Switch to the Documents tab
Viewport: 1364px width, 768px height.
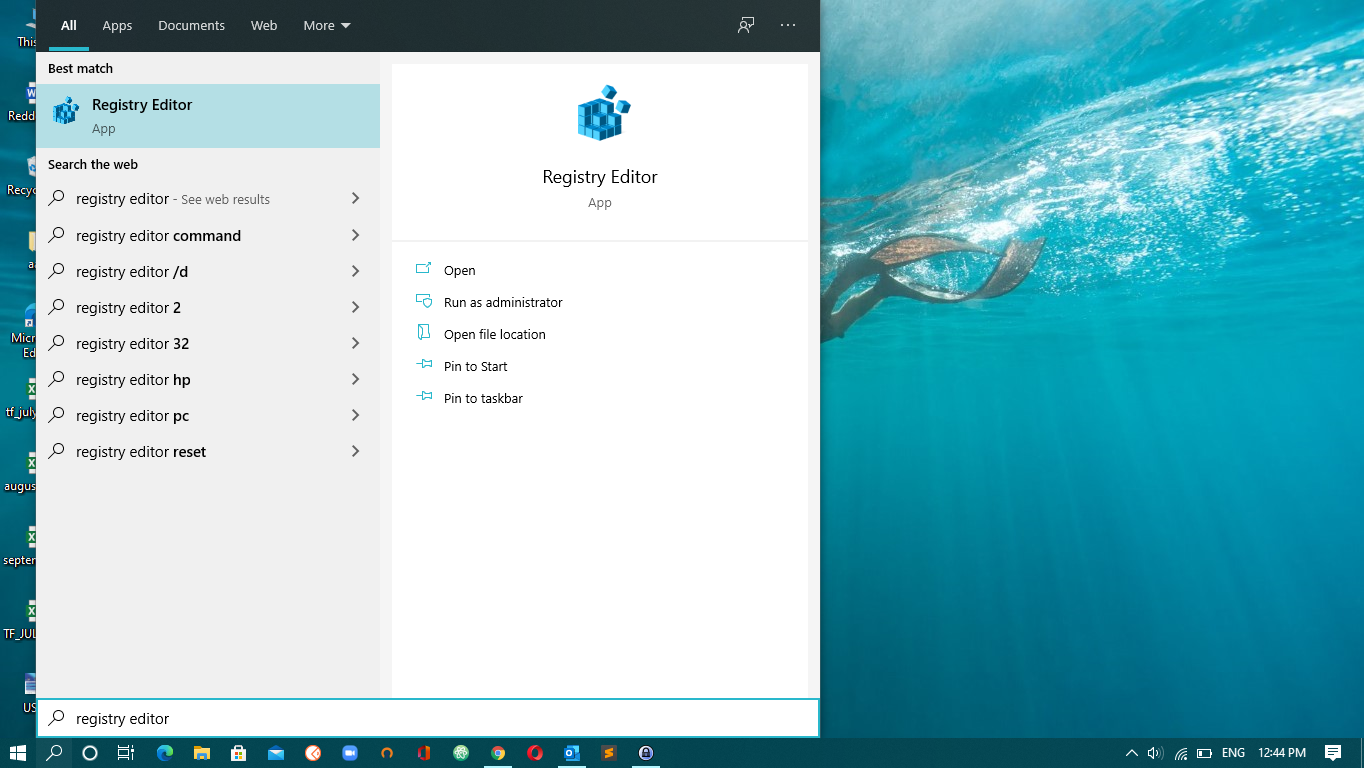191,25
